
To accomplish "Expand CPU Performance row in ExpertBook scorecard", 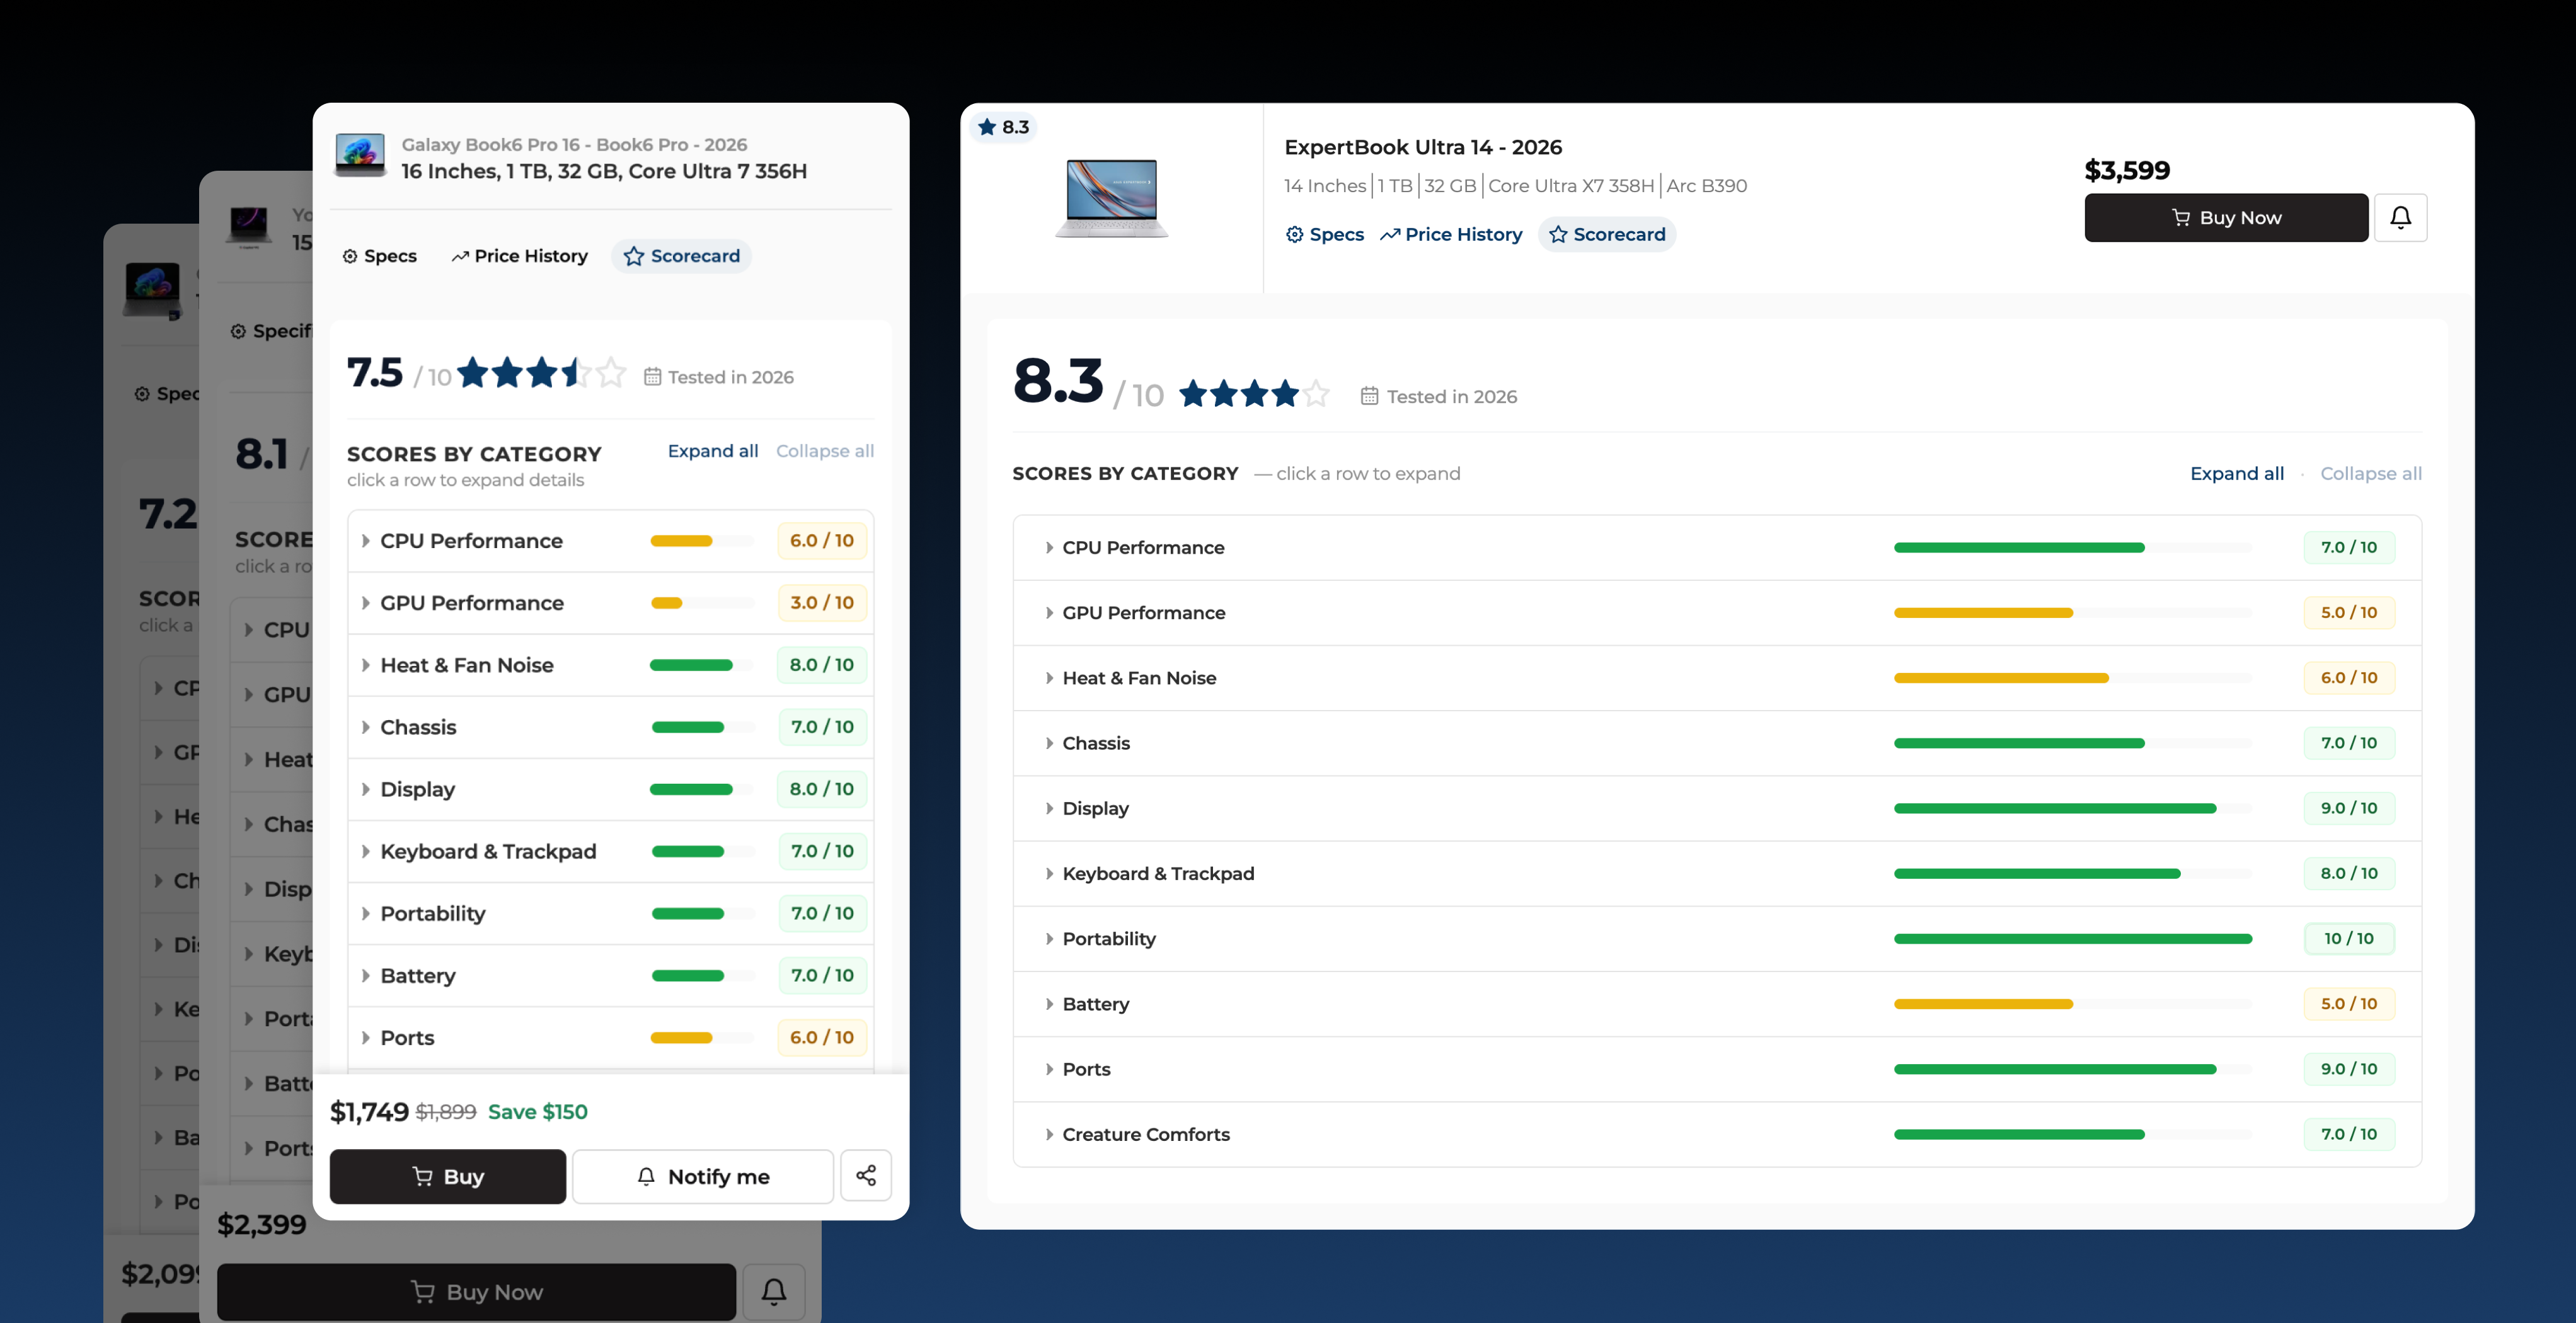I will [1717, 548].
